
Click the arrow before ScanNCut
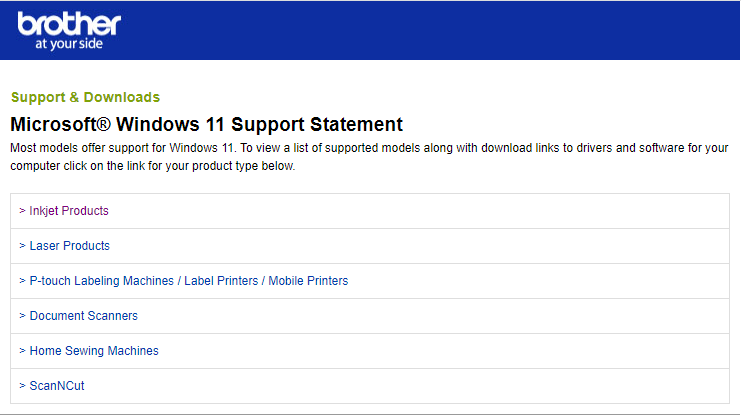tap(22, 385)
